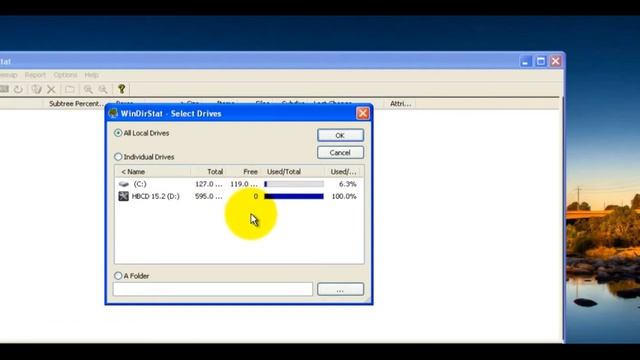Maximize the main WinDirStat window

[541, 62]
